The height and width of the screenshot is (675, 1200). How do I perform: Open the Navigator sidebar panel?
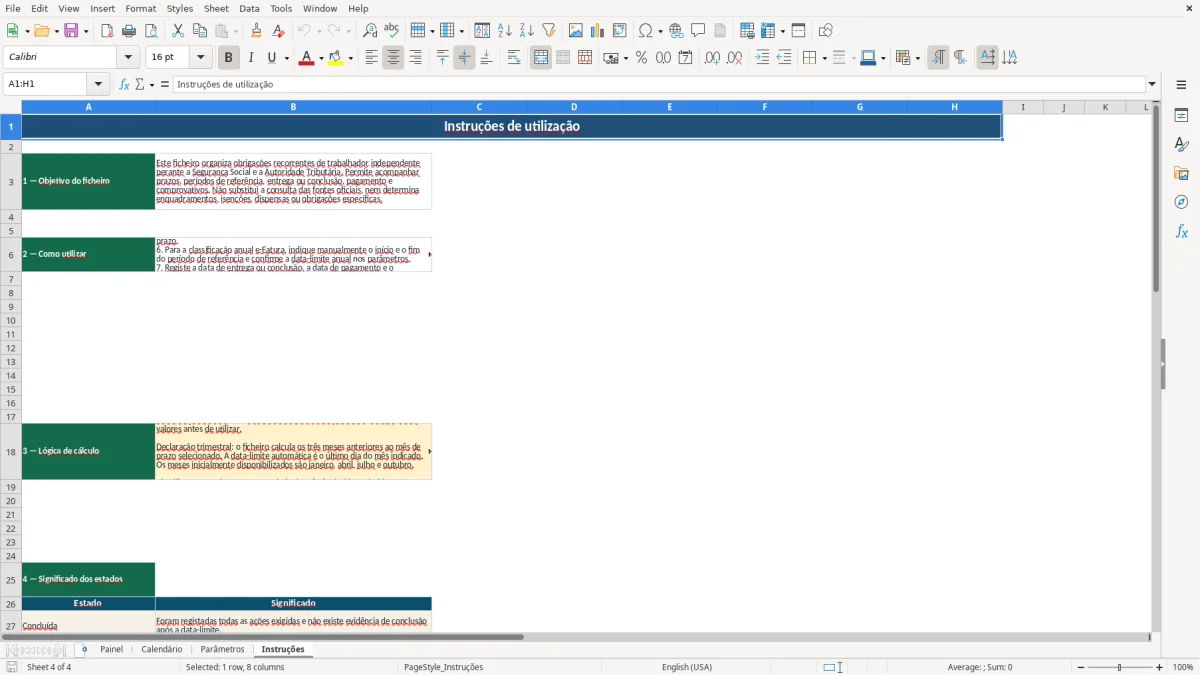coord(1181,202)
